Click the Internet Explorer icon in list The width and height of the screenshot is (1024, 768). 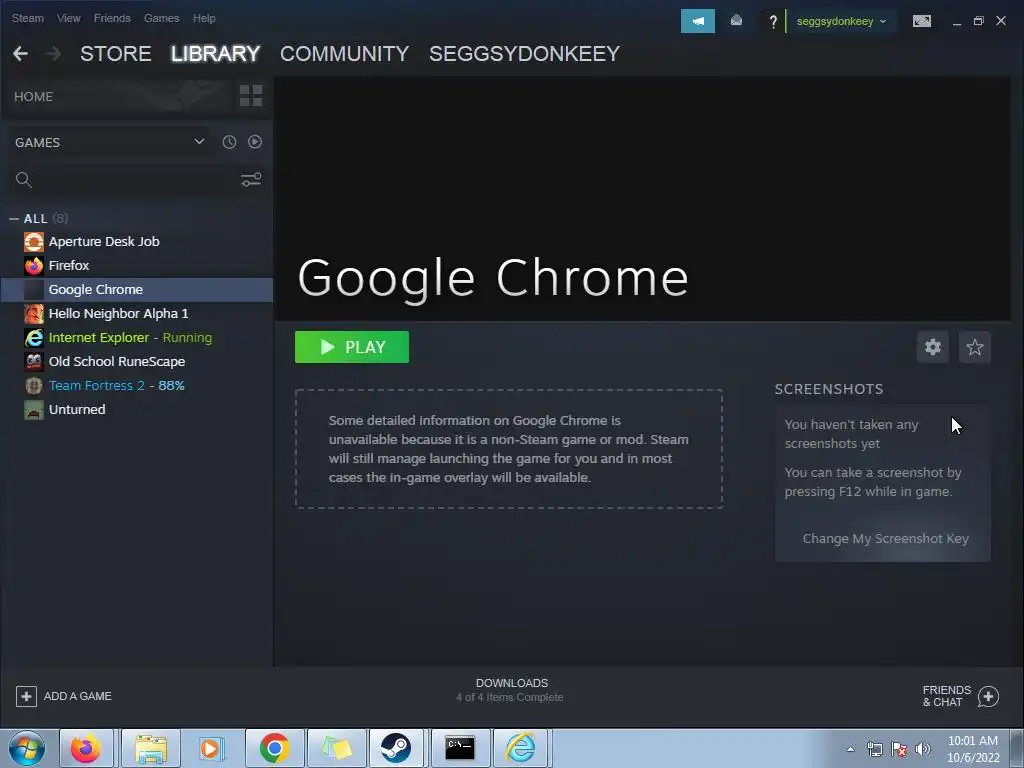(x=34, y=338)
